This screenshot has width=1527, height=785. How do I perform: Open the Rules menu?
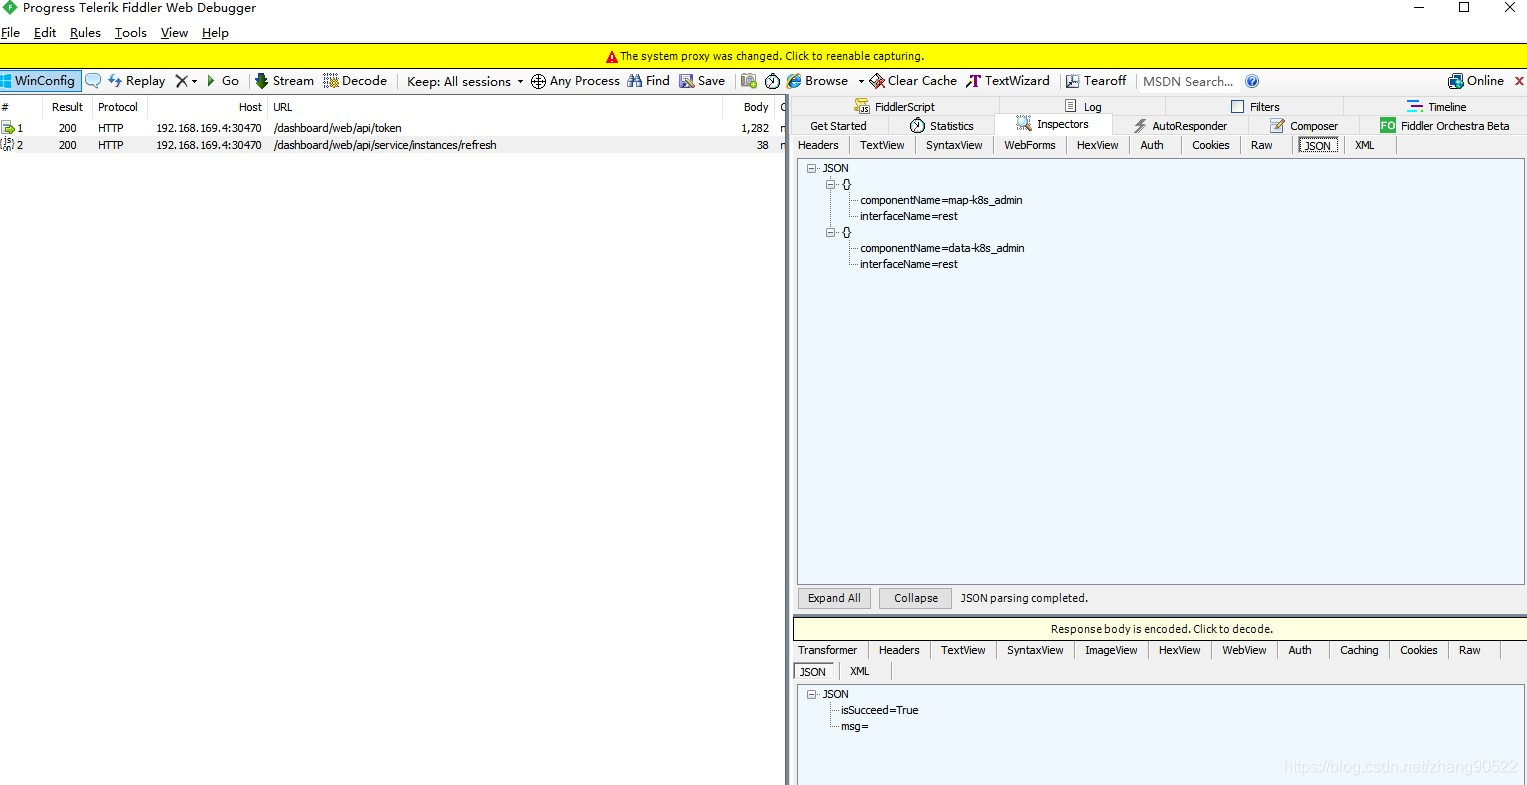pos(85,32)
